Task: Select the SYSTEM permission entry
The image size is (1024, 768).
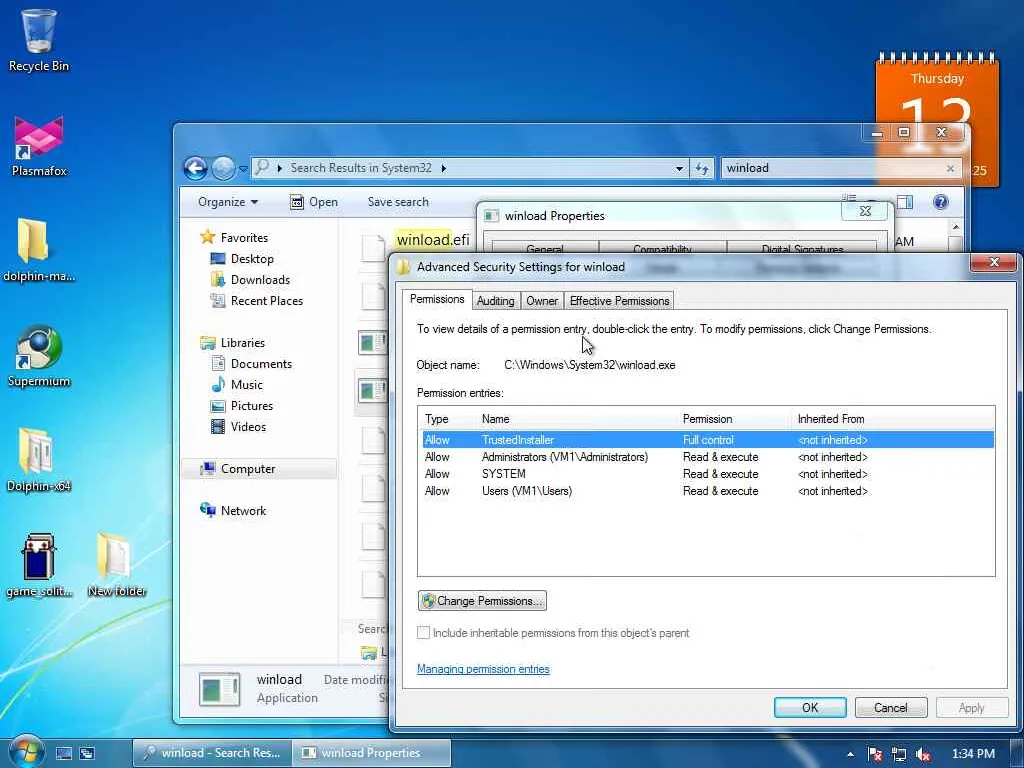Action: point(708,473)
